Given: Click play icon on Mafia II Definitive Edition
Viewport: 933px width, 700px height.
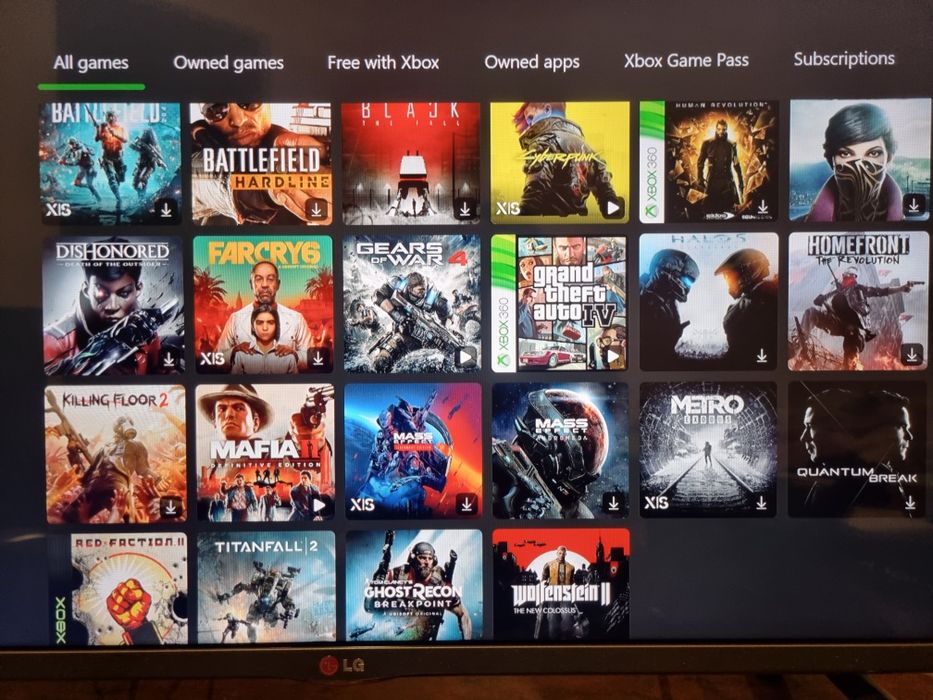Looking at the screenshot, I should (x=320, y=505).
